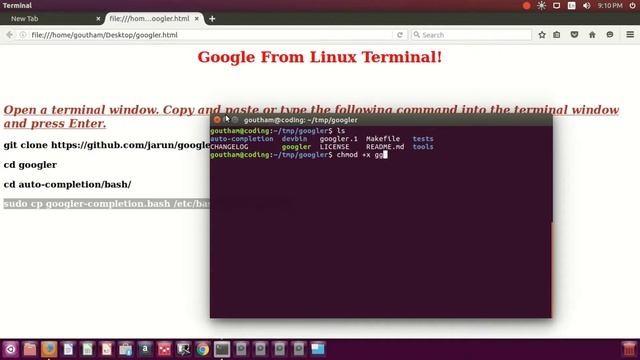Click LICENSE in terminal listing
This screenshot has width=640, height=360.
pos(334,147)
